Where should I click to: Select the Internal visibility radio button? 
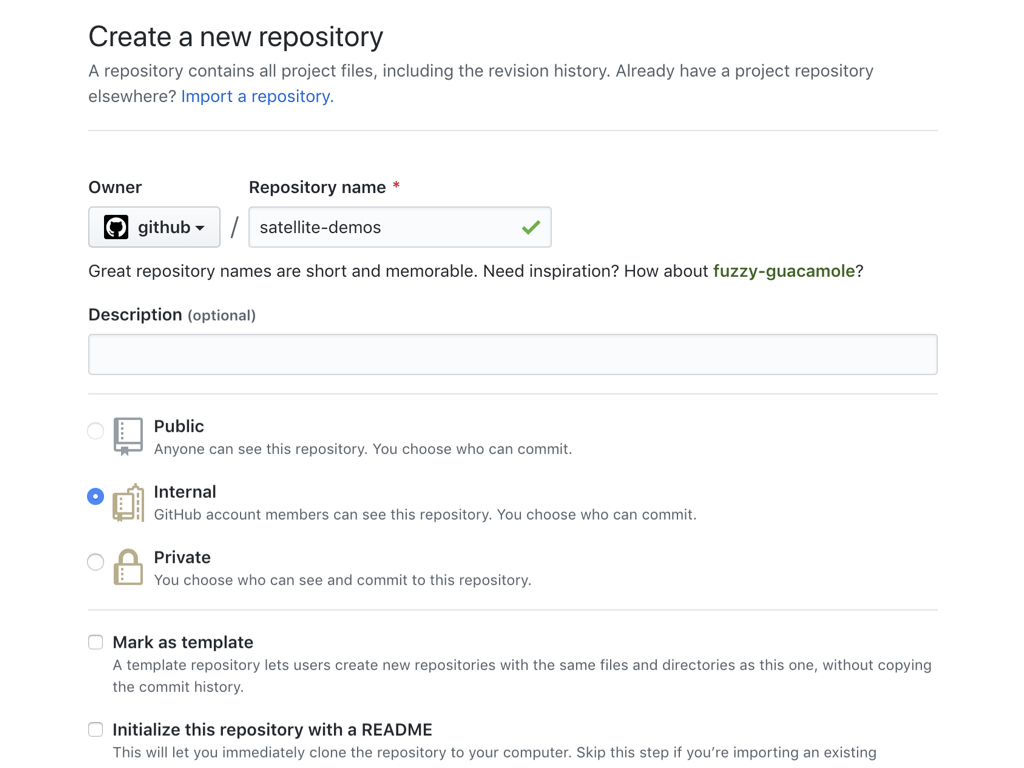point(96,497)
